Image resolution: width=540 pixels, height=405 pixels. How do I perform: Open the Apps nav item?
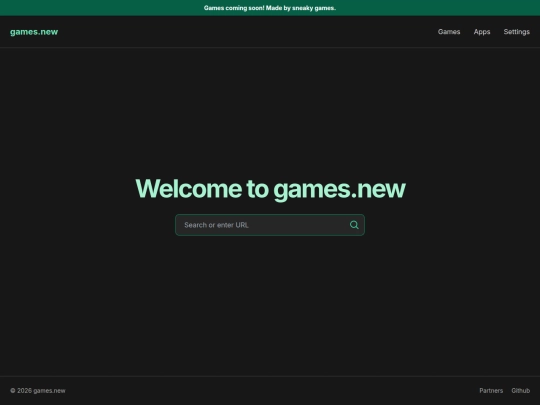(x=482, y=32)
